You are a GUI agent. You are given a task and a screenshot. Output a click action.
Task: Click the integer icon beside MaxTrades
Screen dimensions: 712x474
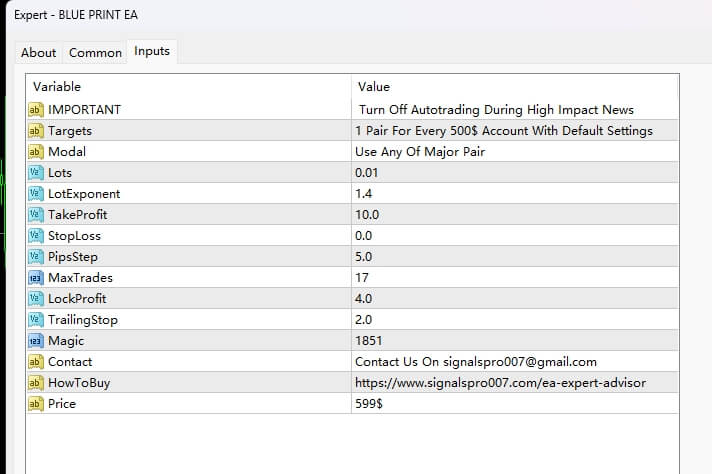pos(36,278)
